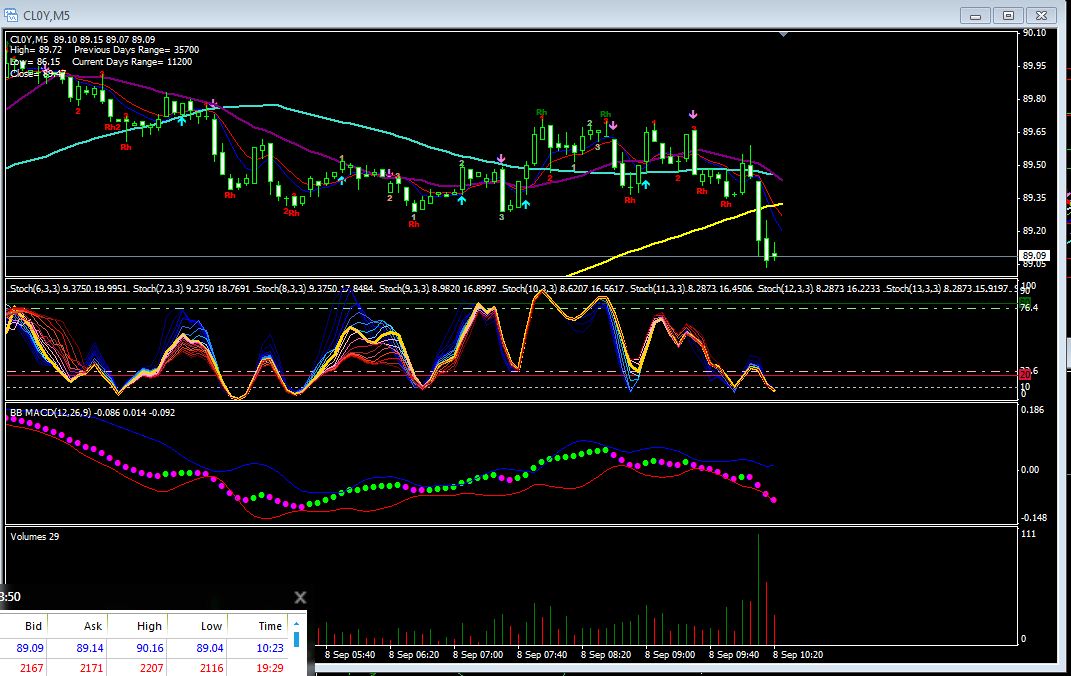Select the Low column header
Image resolution: width=1071 pixels, height=676 pixels.
click(x=211, y=625)
